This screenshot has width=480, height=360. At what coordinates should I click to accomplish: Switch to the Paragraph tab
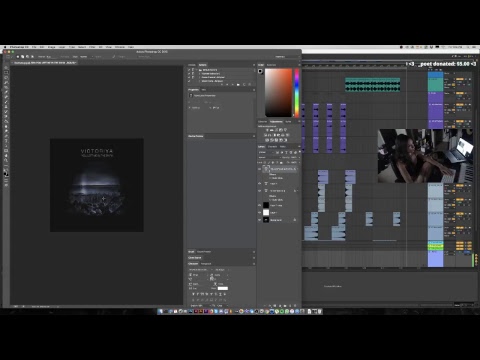tap(206, 264)
